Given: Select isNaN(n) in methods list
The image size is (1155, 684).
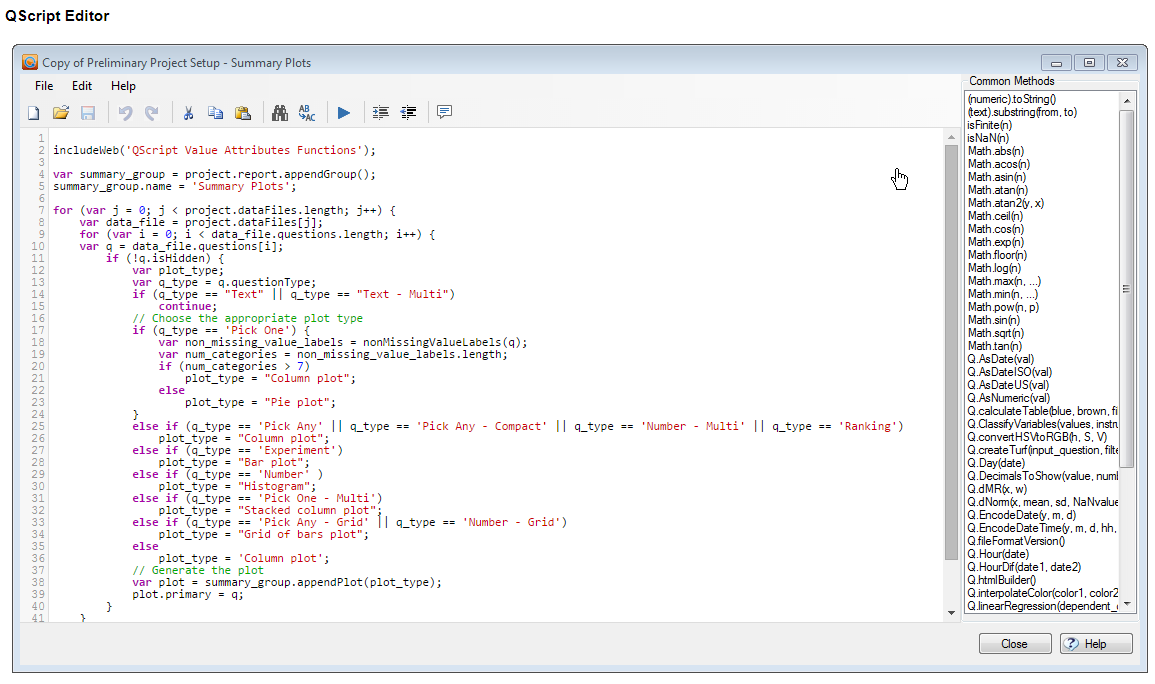Looking at the screenshot, I should pyautogui.click(x=988, y=138).
